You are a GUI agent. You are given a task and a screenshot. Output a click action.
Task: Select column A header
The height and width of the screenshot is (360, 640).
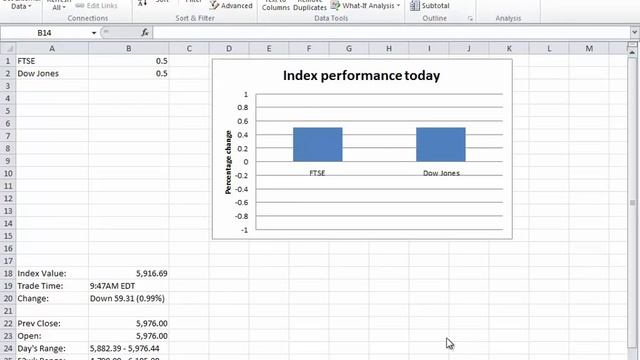52,48
